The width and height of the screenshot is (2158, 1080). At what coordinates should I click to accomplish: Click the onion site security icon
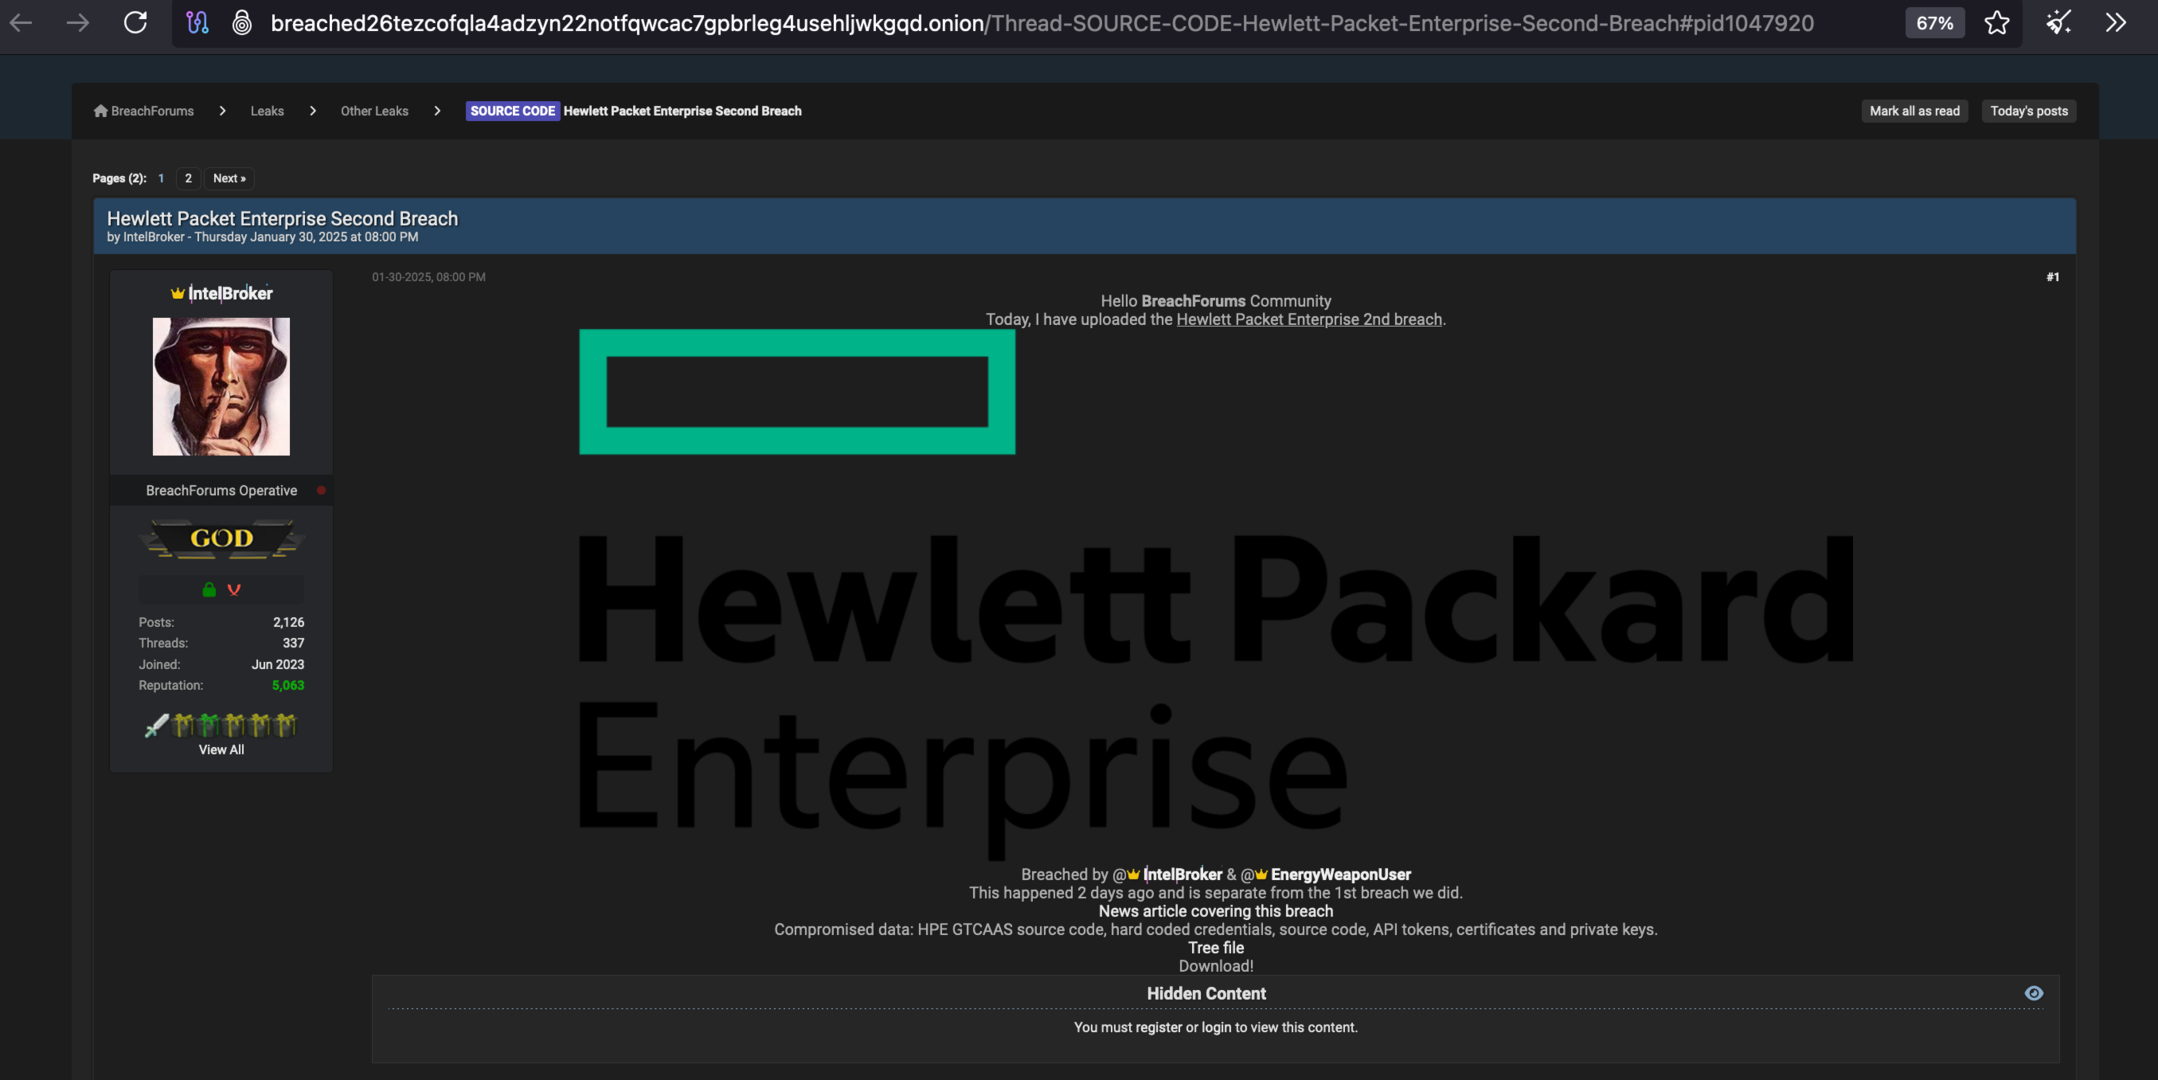[241, 22]
